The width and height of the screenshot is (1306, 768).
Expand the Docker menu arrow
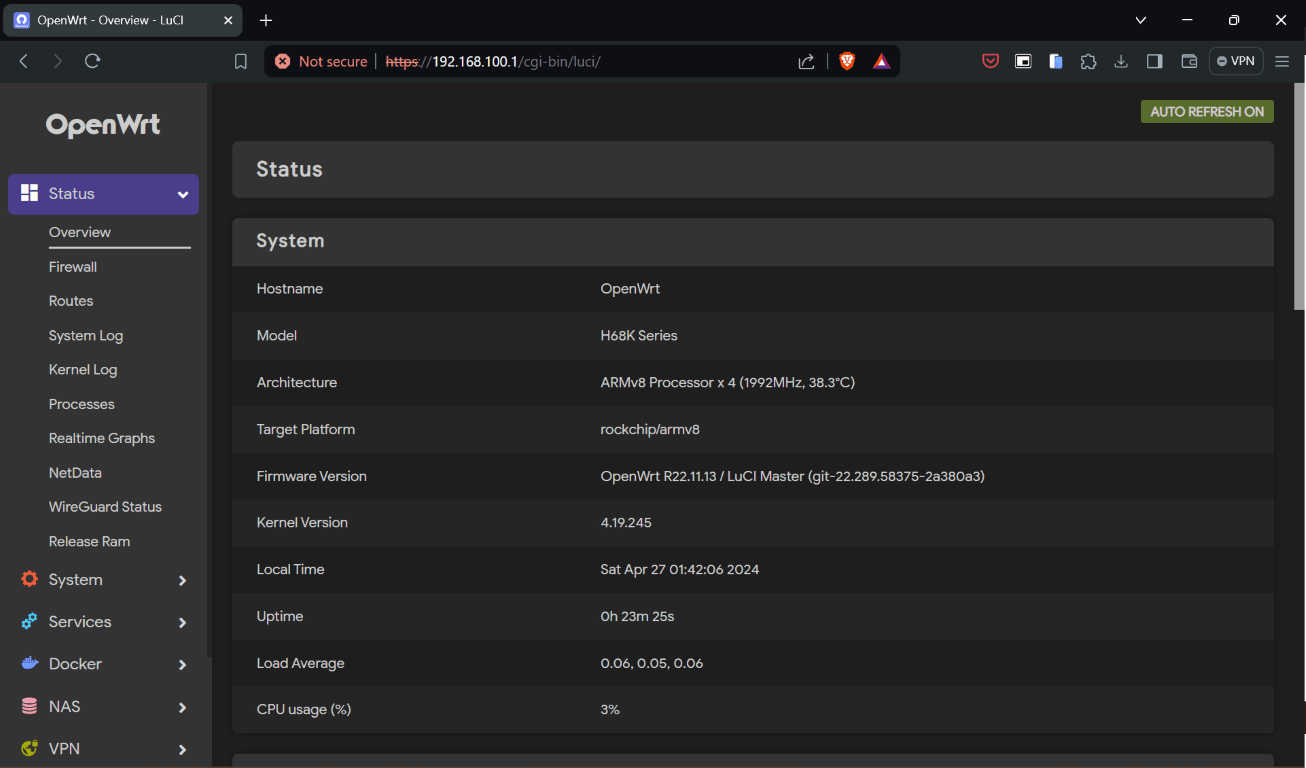183,665
